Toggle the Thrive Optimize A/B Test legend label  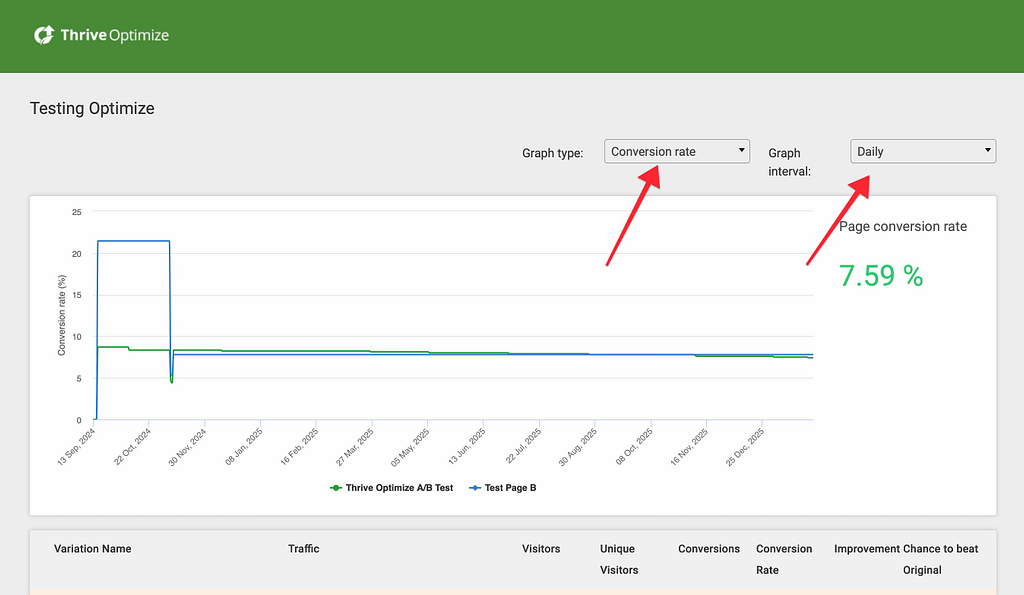coord(399,488)
